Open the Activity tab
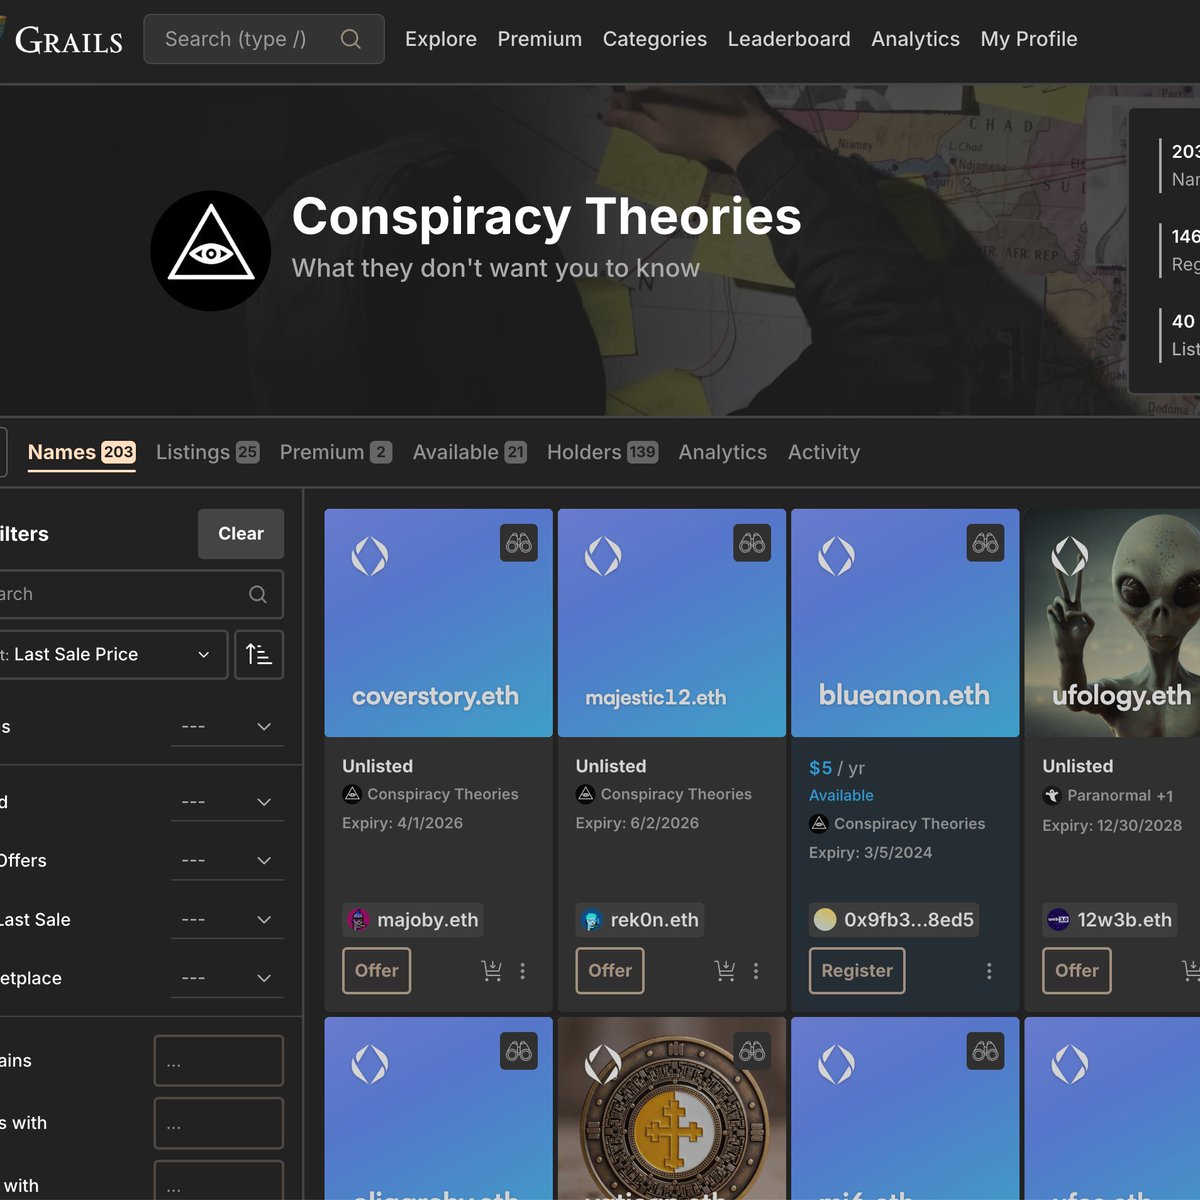Screen dimensions: 1200x1200 click(x=824, y=452)
